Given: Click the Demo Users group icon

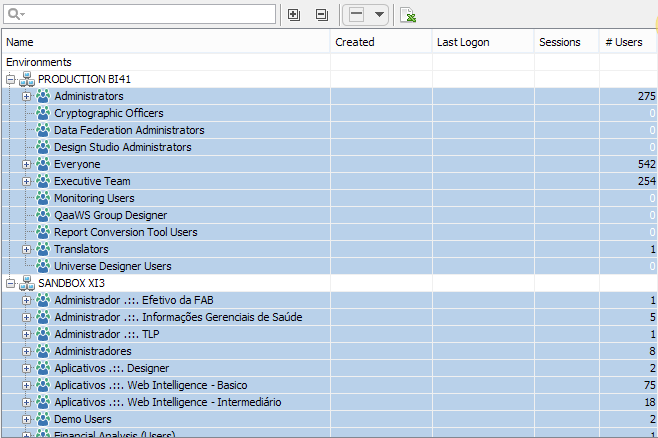Looking at the screenshot, I should click(x=43, y=419).
